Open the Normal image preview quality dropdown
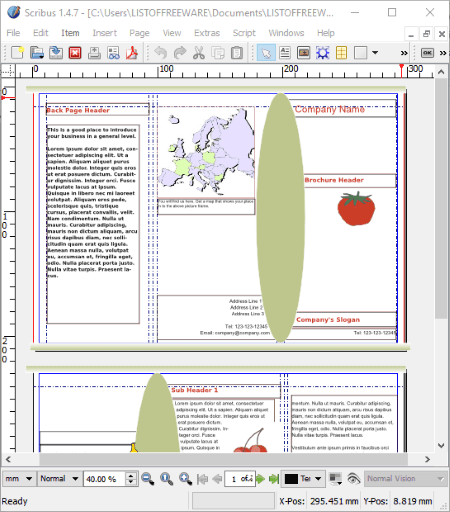The height and width of the screenshot is (512, 450). coord(59,479)
